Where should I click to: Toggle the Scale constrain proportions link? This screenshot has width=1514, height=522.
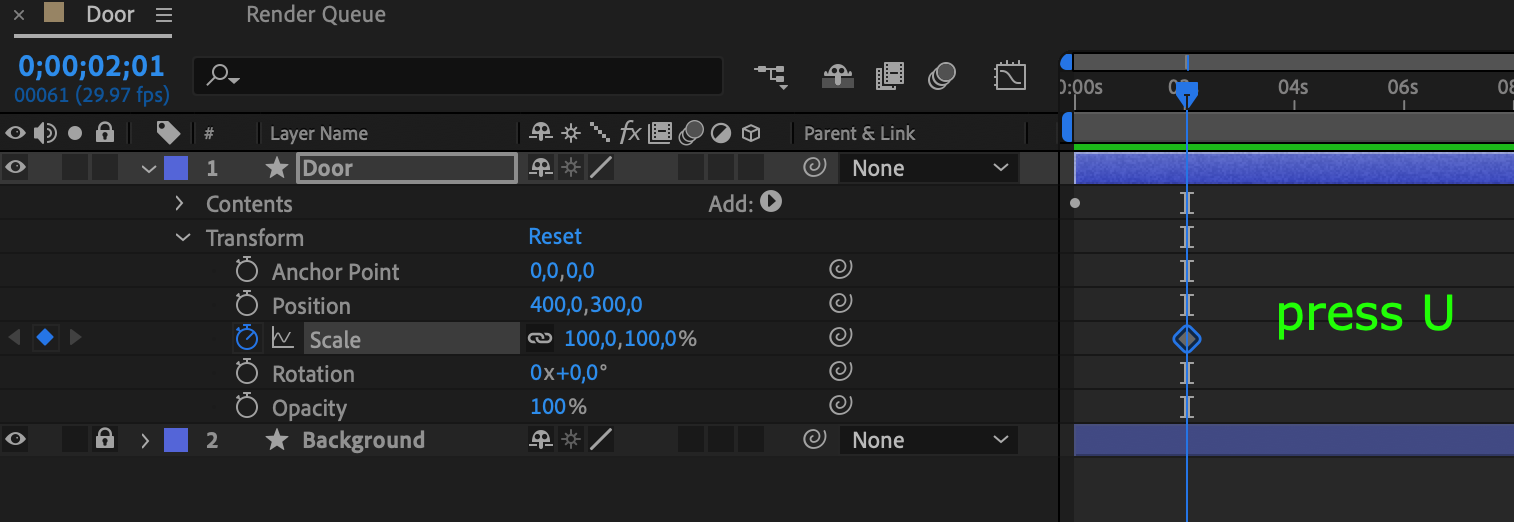pyautogui.click(x=540, y=339)
